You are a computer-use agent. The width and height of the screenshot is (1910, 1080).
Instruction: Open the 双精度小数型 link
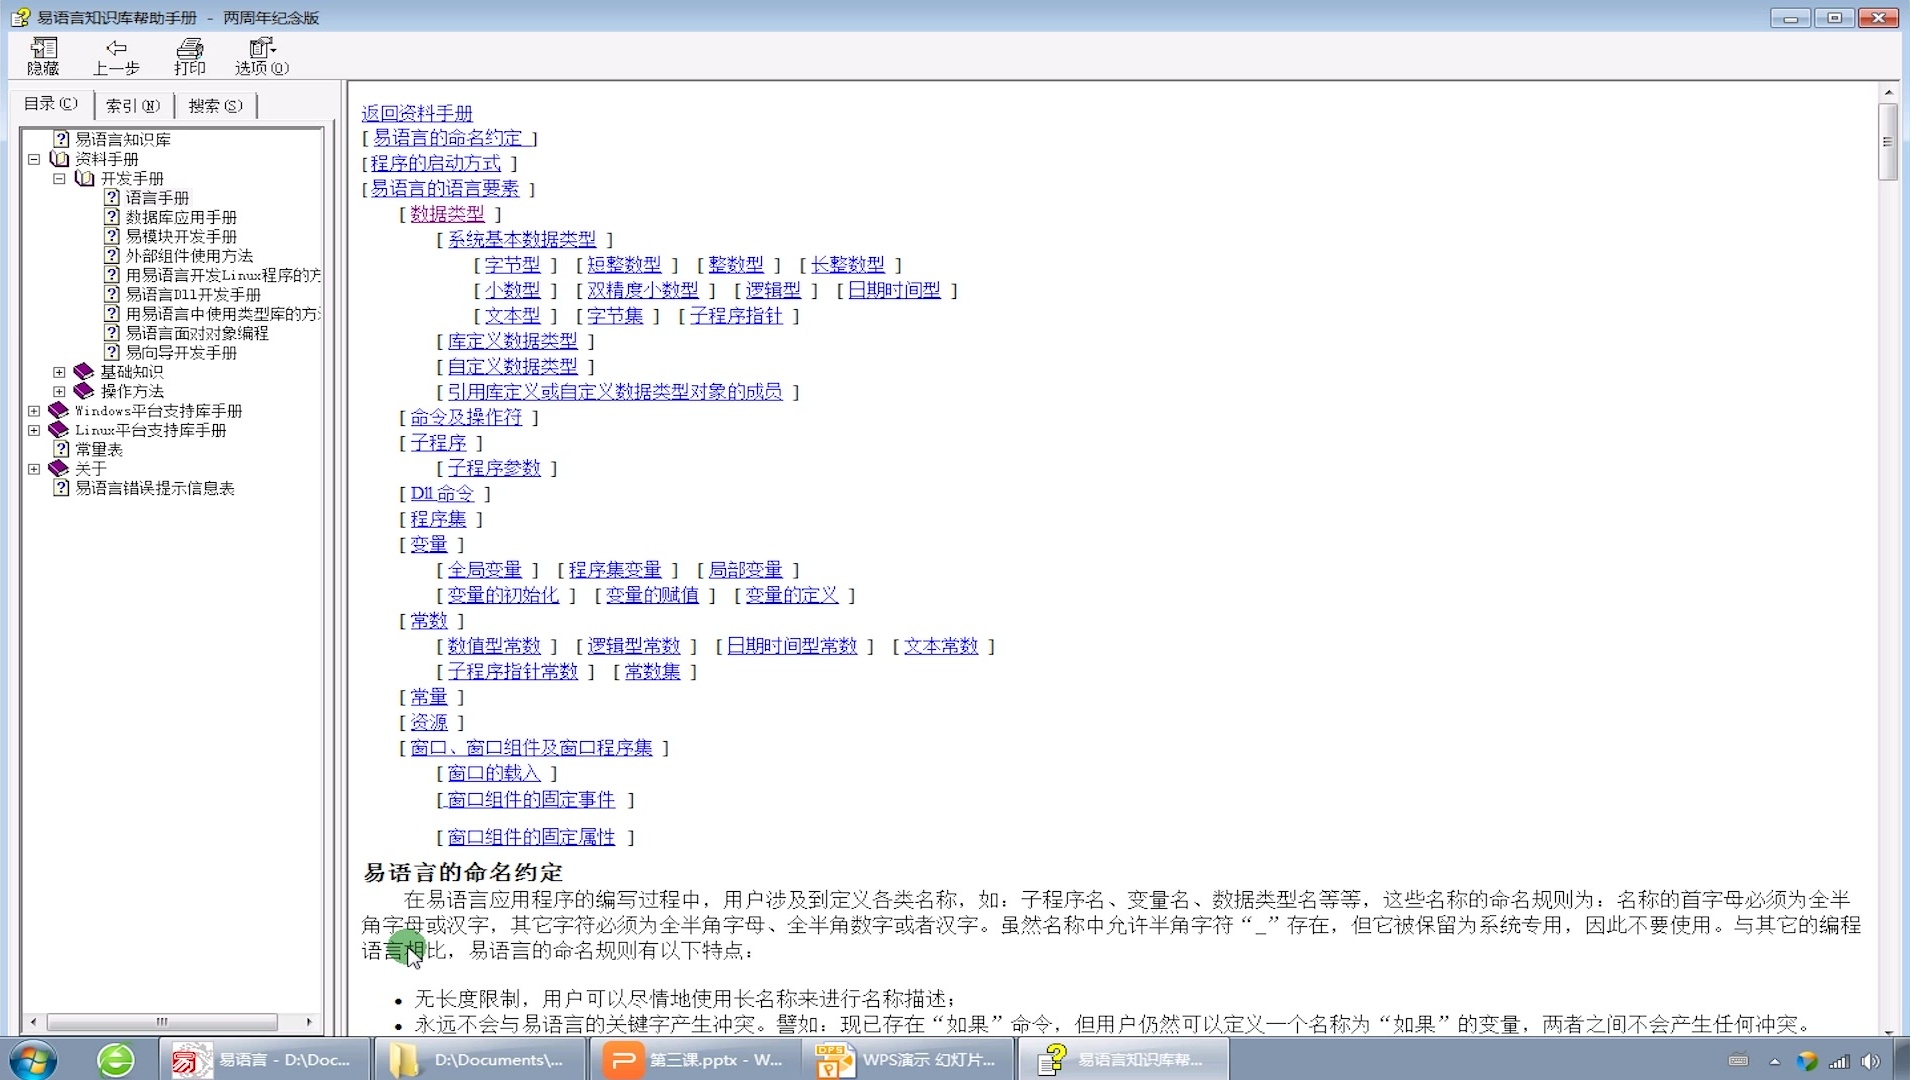tap(643, 290)
